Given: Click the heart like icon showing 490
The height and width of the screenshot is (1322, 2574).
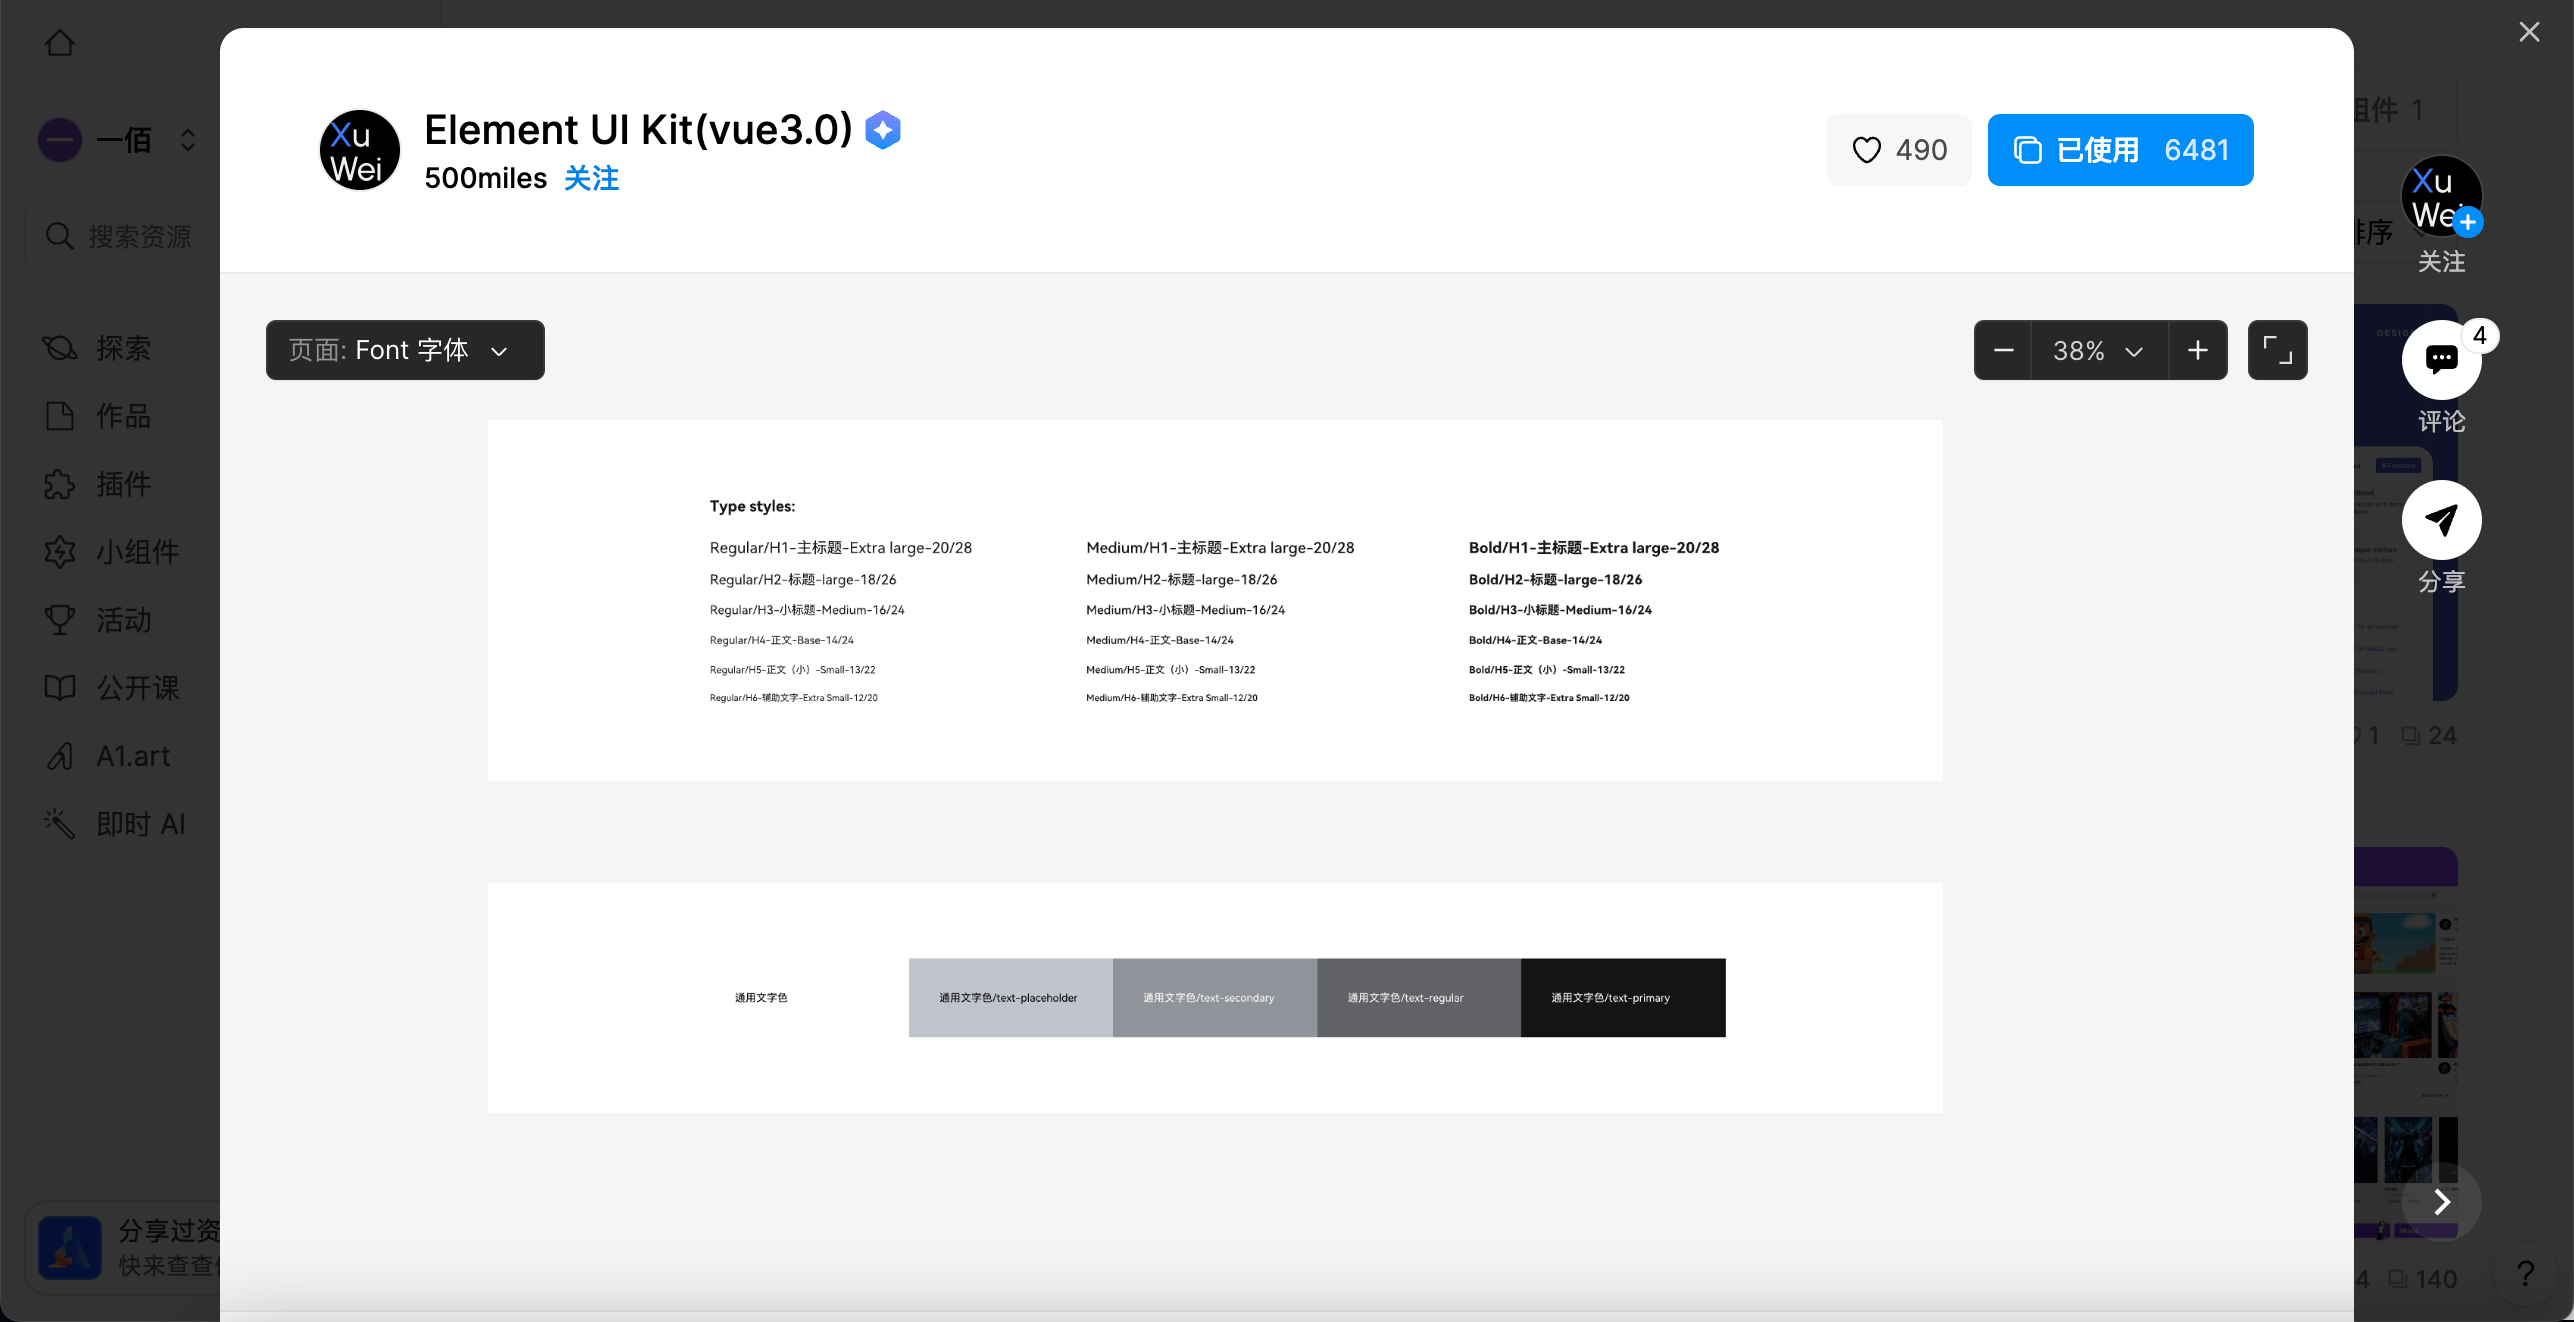Looking at the screenshot, I should 1866,150.
